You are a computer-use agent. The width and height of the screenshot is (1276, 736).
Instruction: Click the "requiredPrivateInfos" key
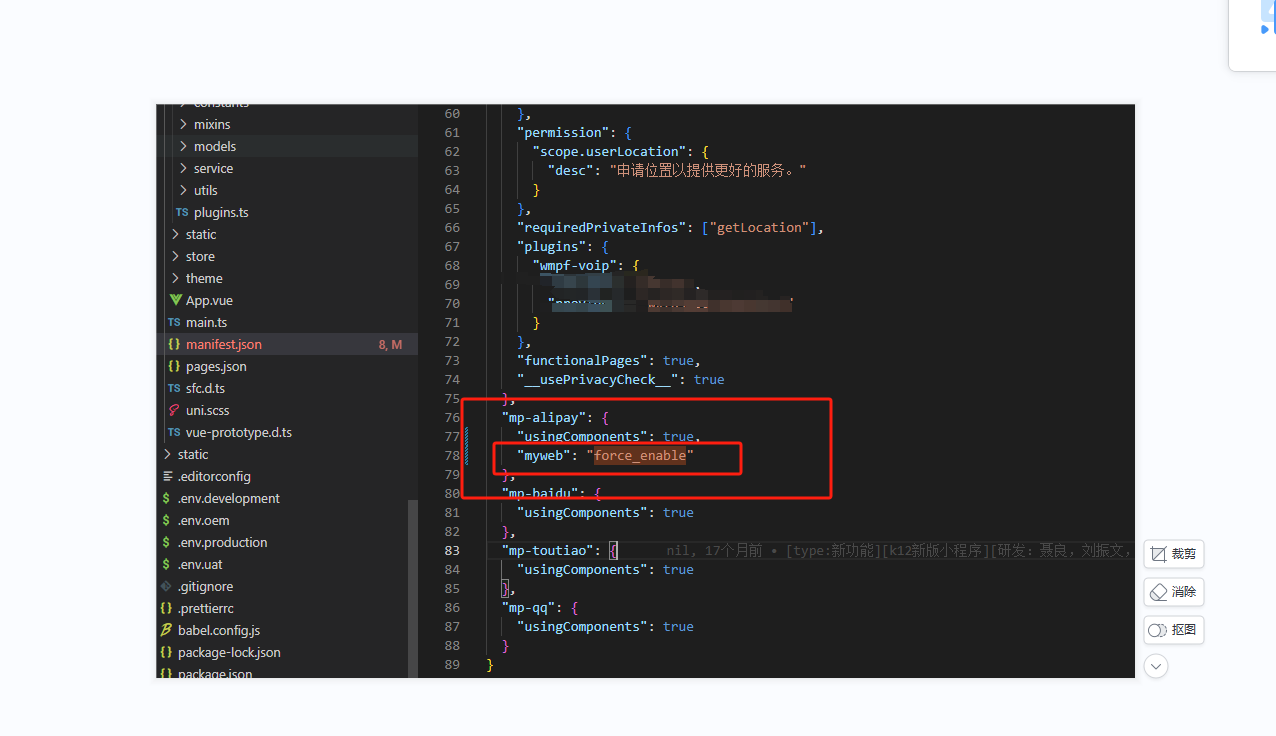604,227
